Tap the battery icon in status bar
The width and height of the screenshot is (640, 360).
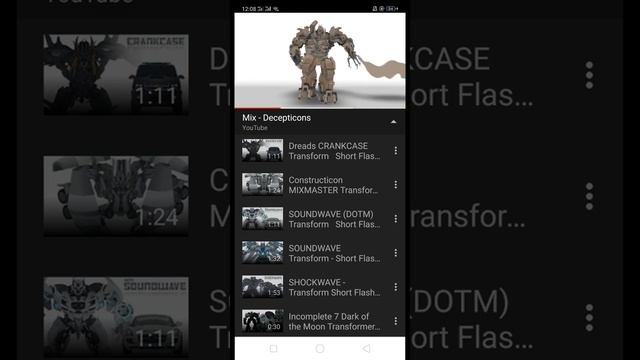[391, 9]
